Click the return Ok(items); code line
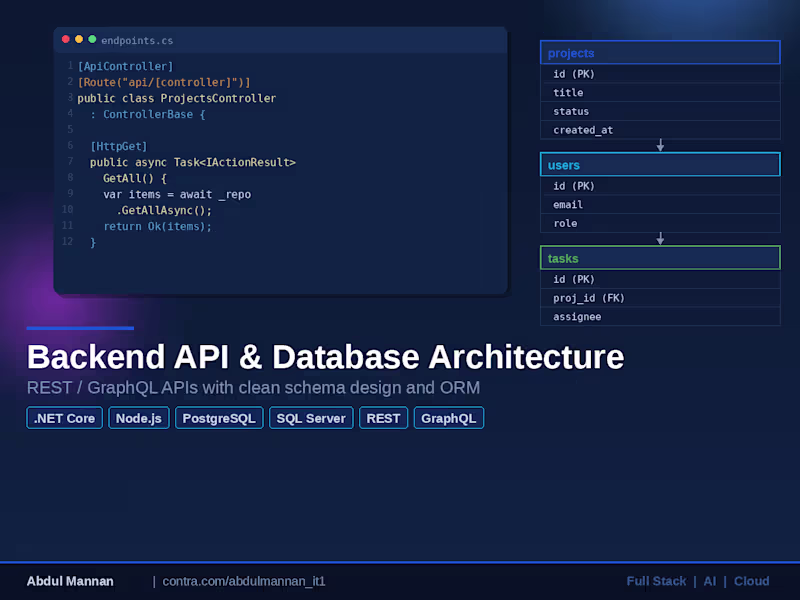Viewport: 800px width, 600px height. [157, 227]
